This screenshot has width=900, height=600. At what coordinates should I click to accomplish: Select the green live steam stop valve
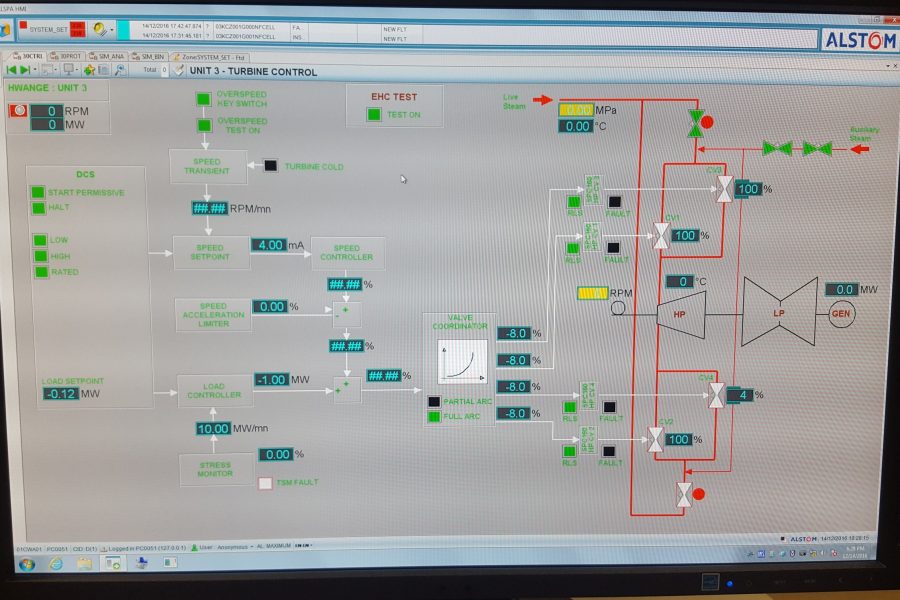click(x=696, y=123)
